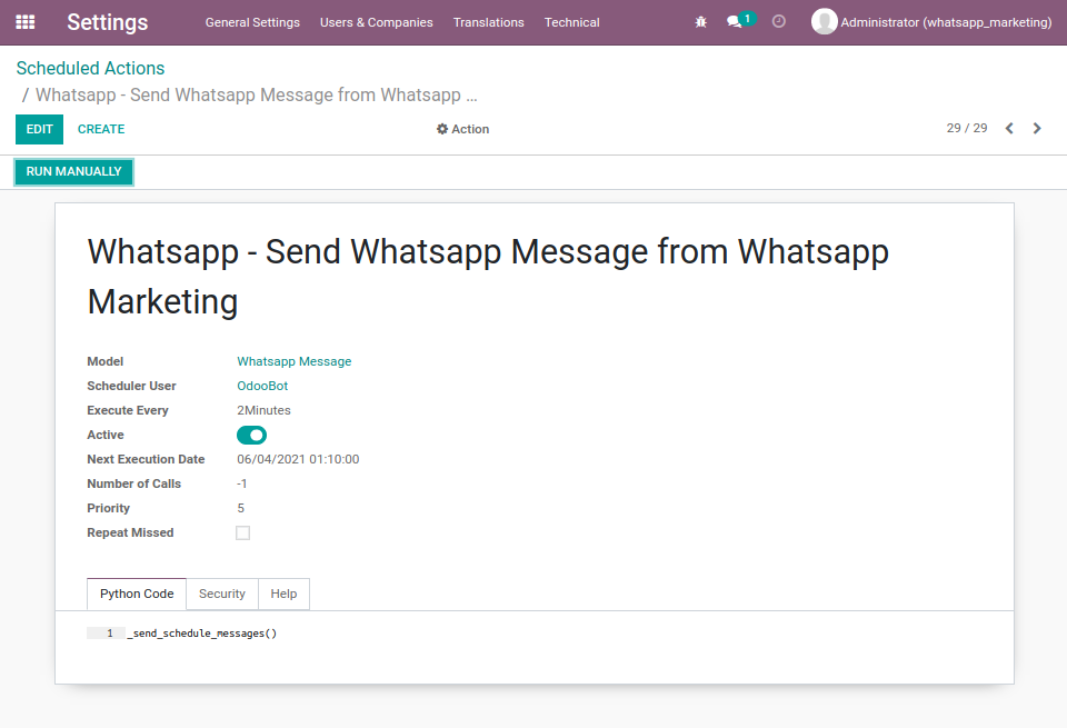Go to previous record arrow
Viewport: 1067px width, 728px height.
coord(1009,128)
